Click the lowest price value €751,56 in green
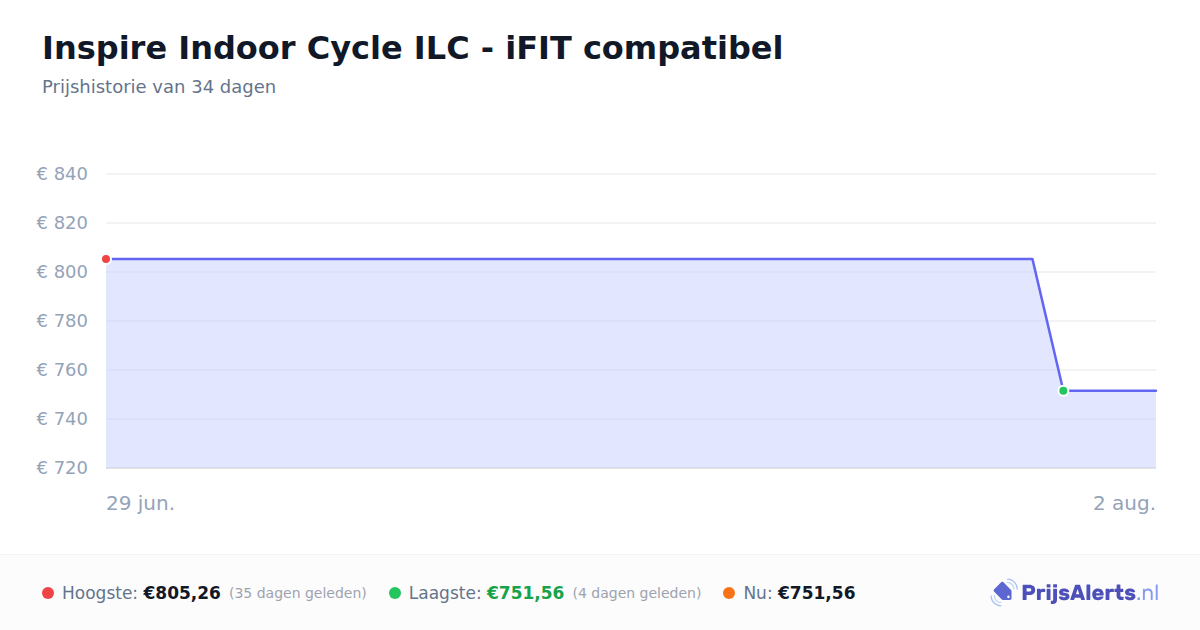The width and height of the screenshot is (1200, 630). 526,593
